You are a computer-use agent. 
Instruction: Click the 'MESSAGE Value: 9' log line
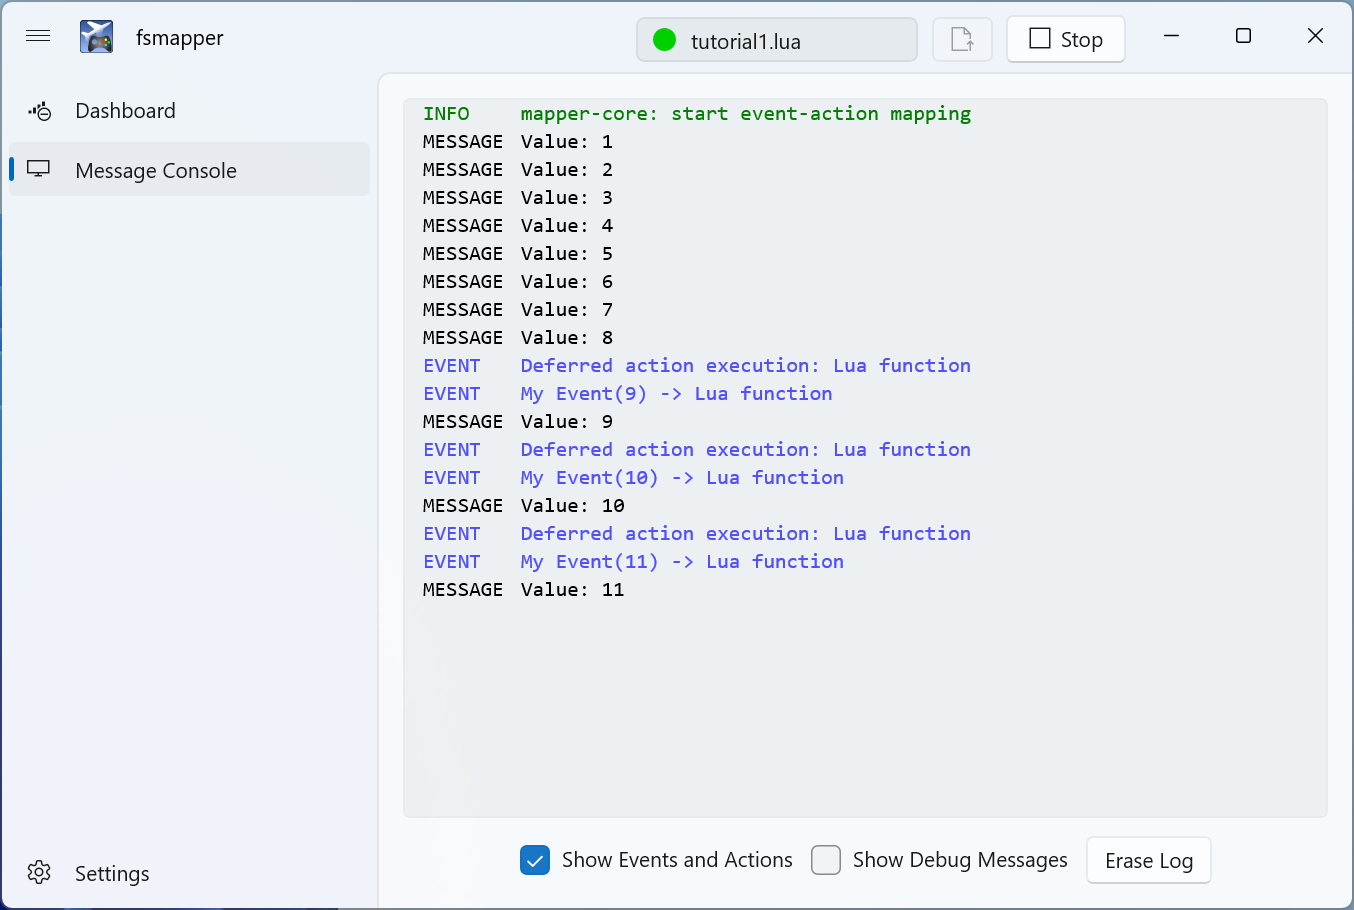click(x=518, y=422)
